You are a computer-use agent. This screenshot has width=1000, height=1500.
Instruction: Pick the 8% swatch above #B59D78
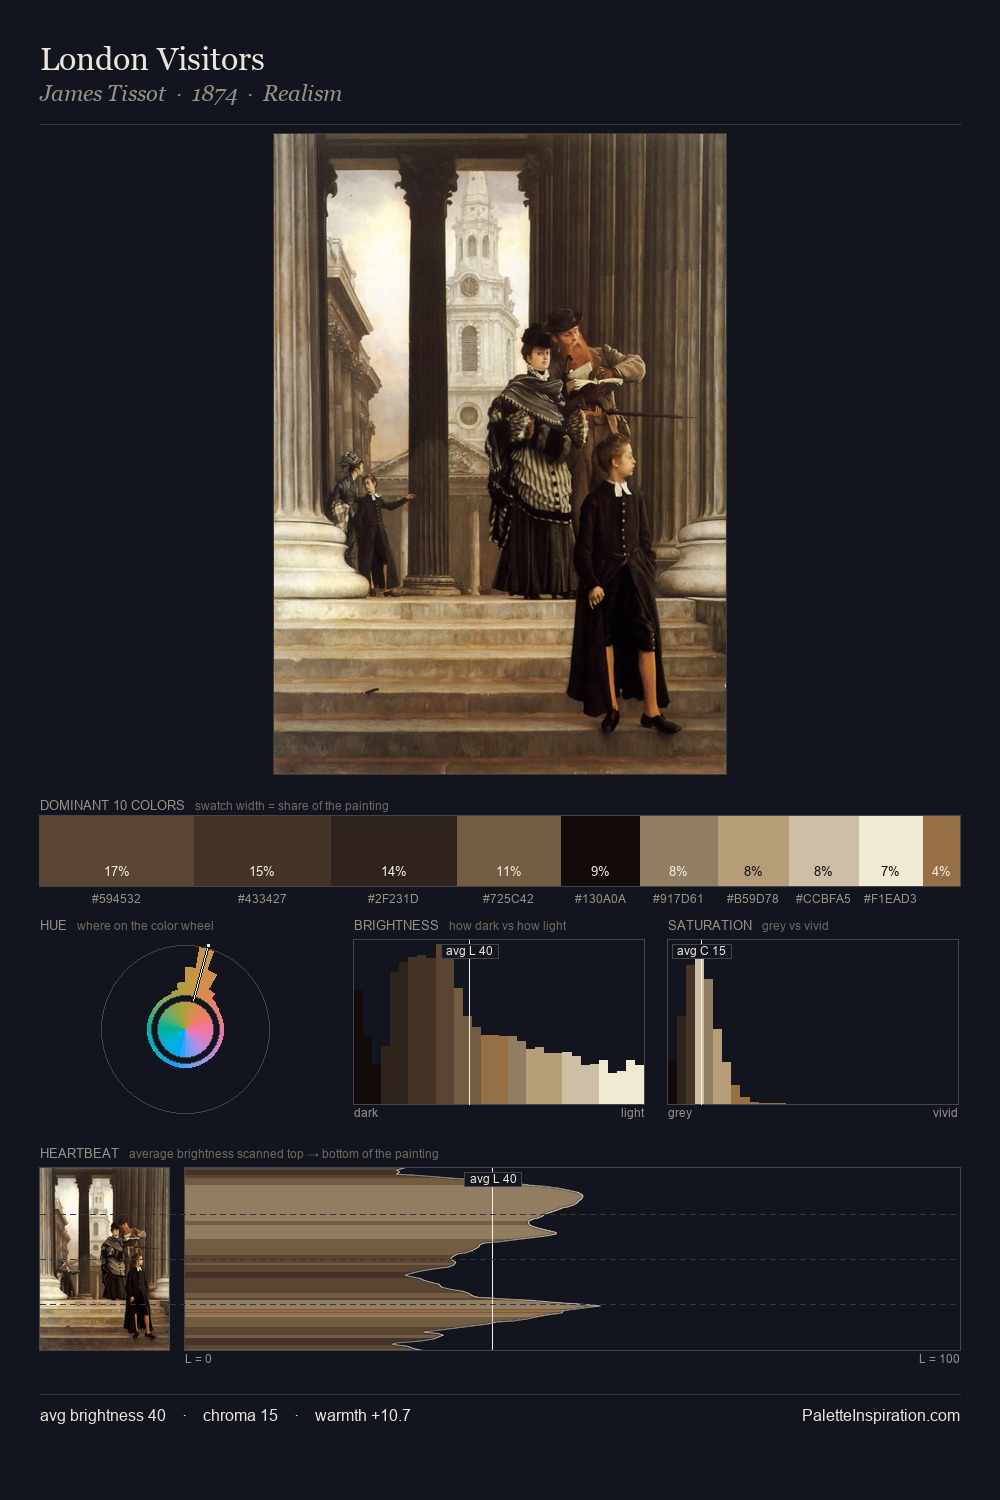[753, 851]
